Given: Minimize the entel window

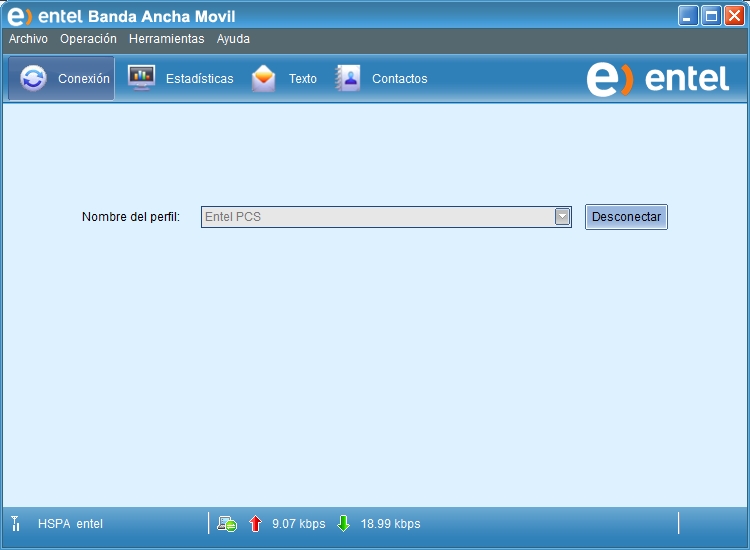Looking at the screenshot, I should click(688, 16).
